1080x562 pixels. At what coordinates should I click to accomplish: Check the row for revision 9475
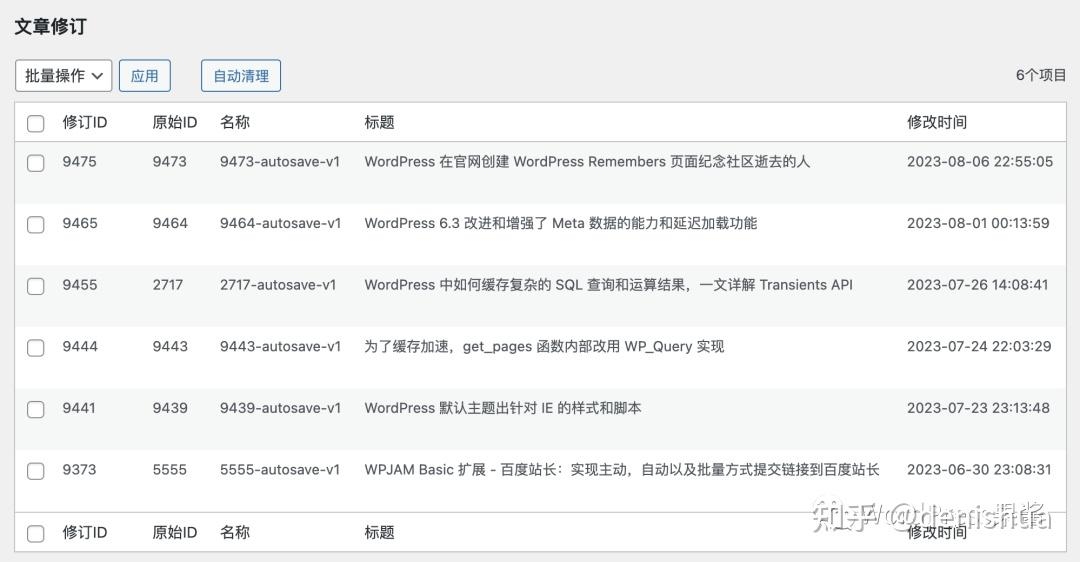tap(36, 163)
